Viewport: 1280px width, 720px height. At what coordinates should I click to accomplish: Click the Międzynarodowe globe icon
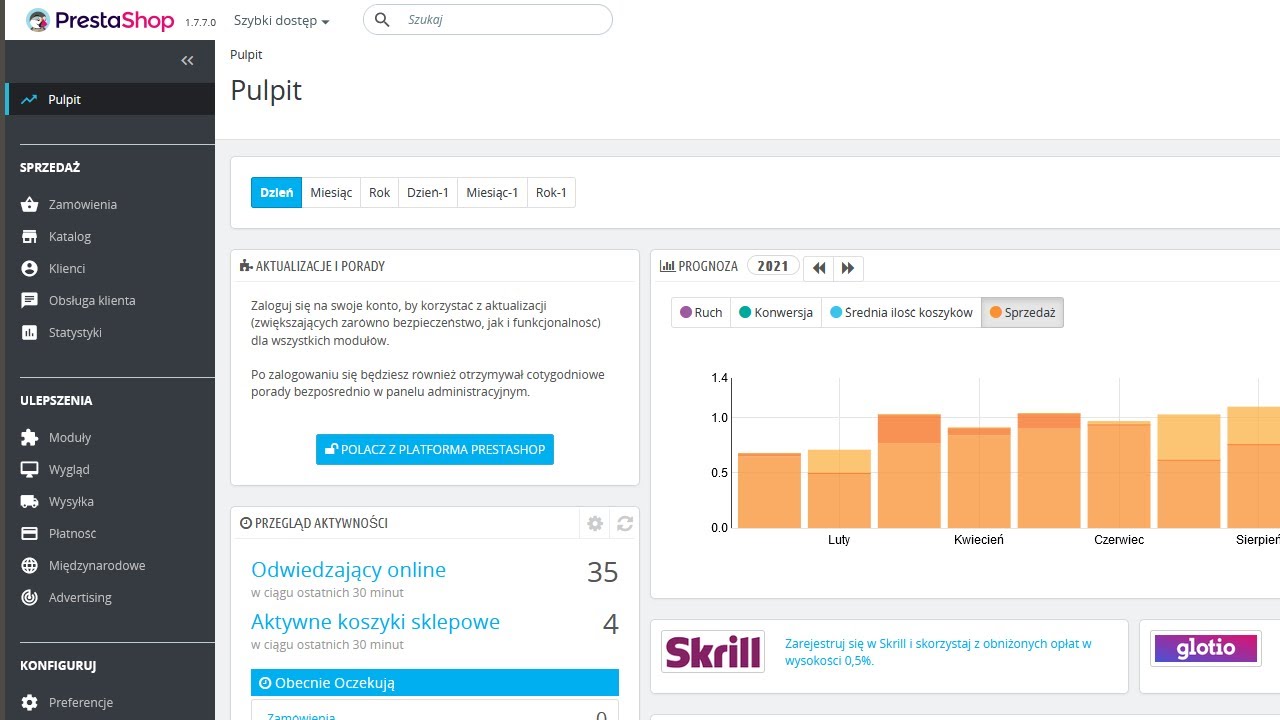29,565
